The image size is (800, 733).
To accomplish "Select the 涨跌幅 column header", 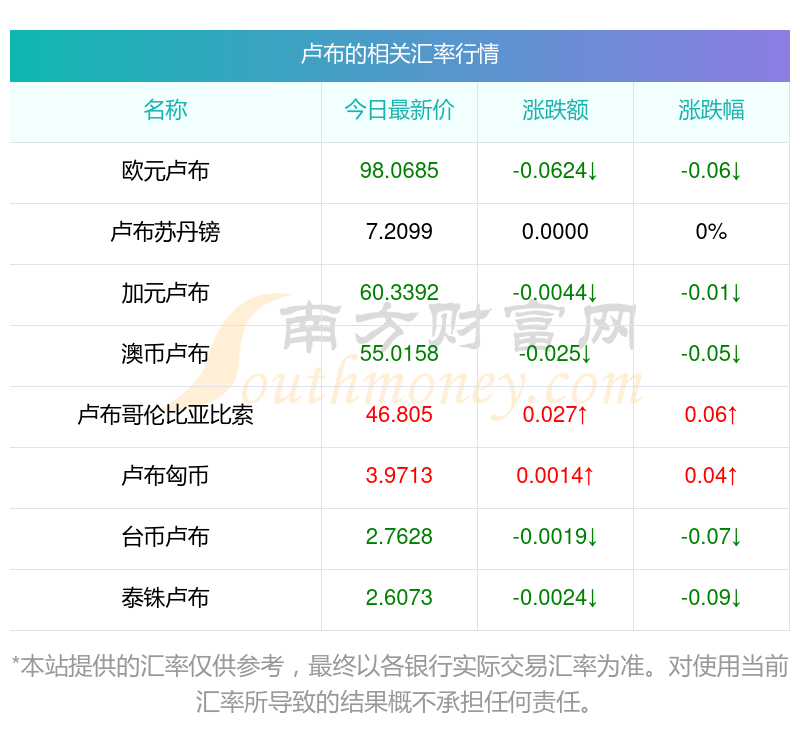I will (711, 110).
